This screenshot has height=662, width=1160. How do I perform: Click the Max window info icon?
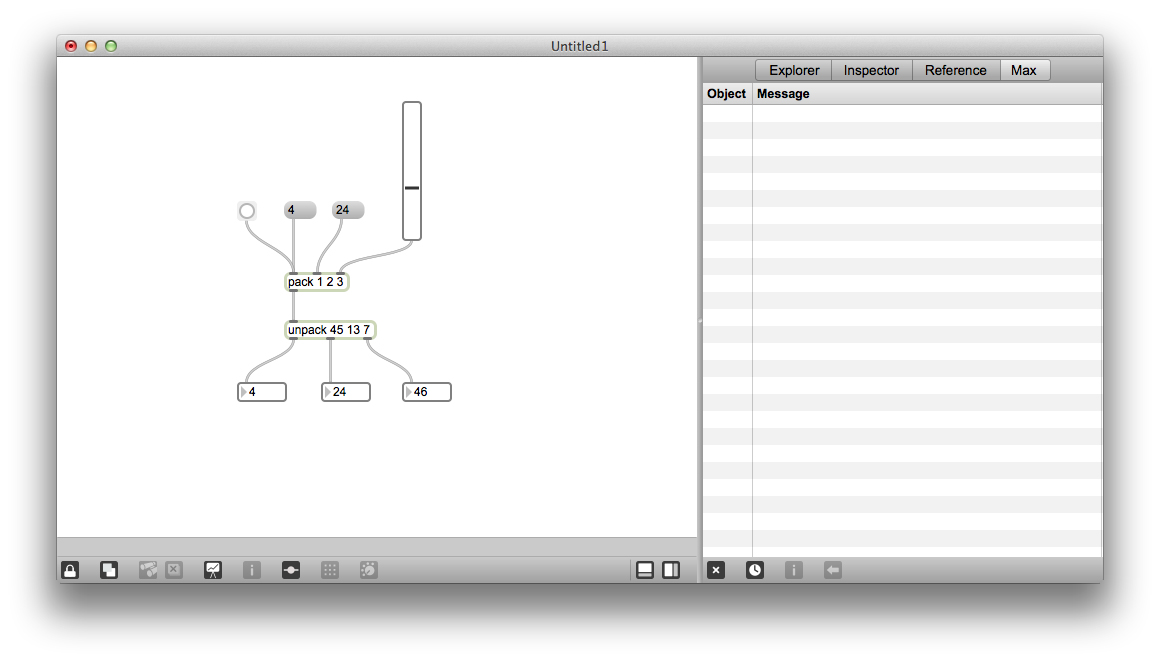click(x=794, y=570)
